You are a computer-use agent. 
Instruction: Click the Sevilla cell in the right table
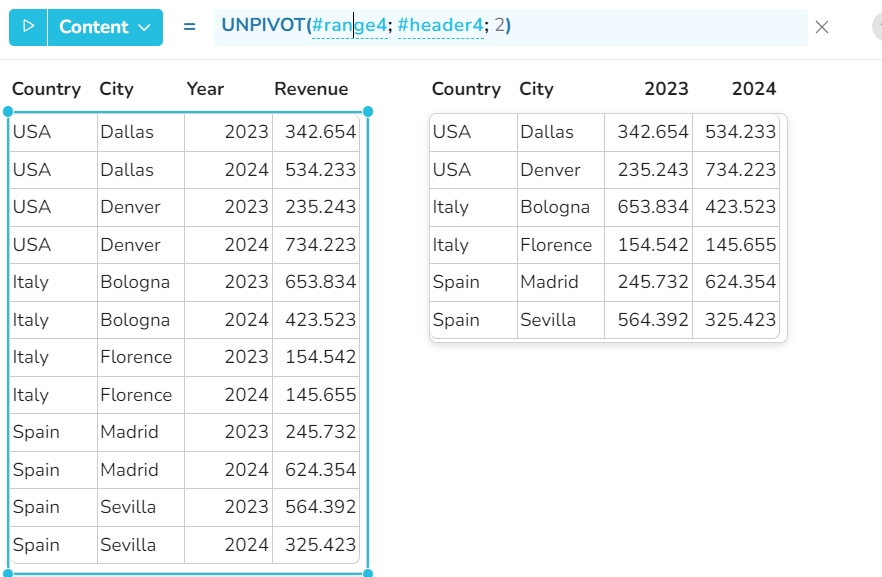(x=548, y=320)
